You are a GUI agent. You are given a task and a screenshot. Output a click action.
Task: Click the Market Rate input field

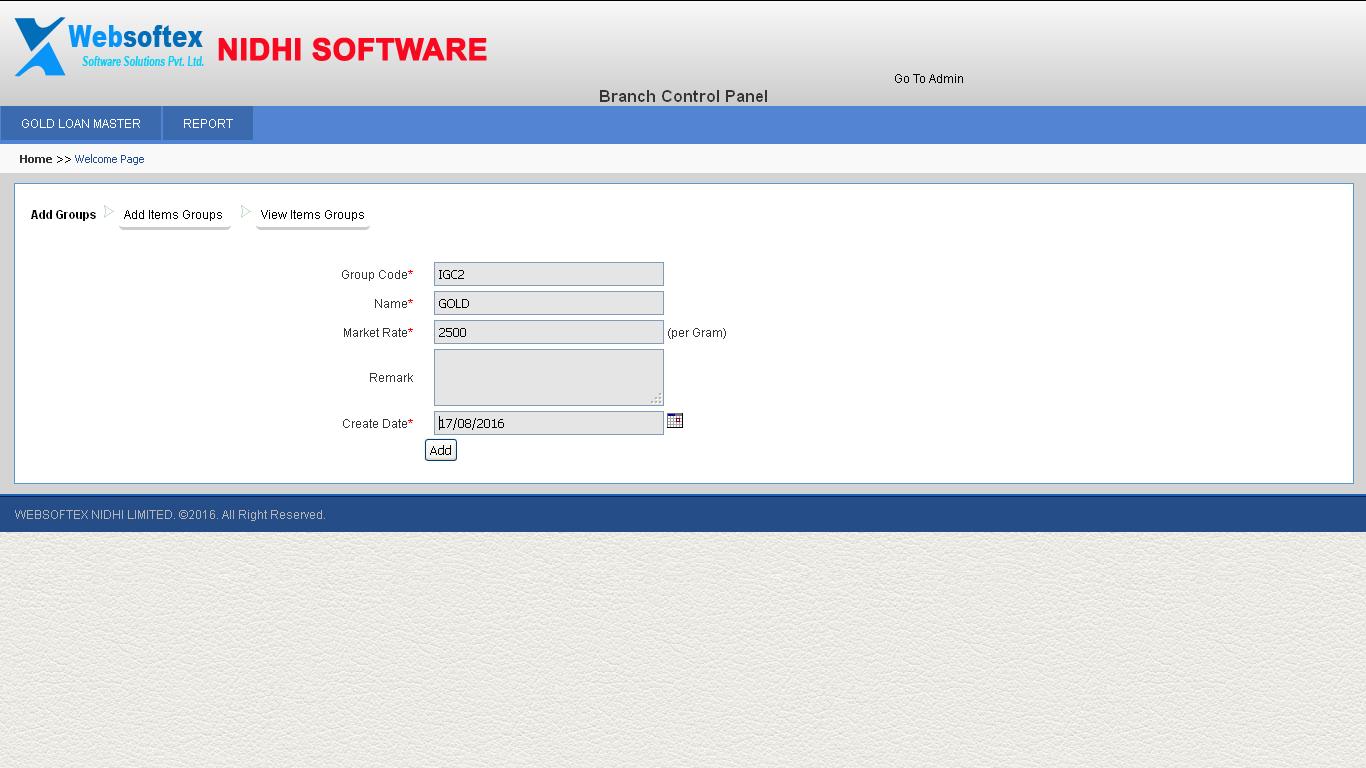(x=548, y=332)
